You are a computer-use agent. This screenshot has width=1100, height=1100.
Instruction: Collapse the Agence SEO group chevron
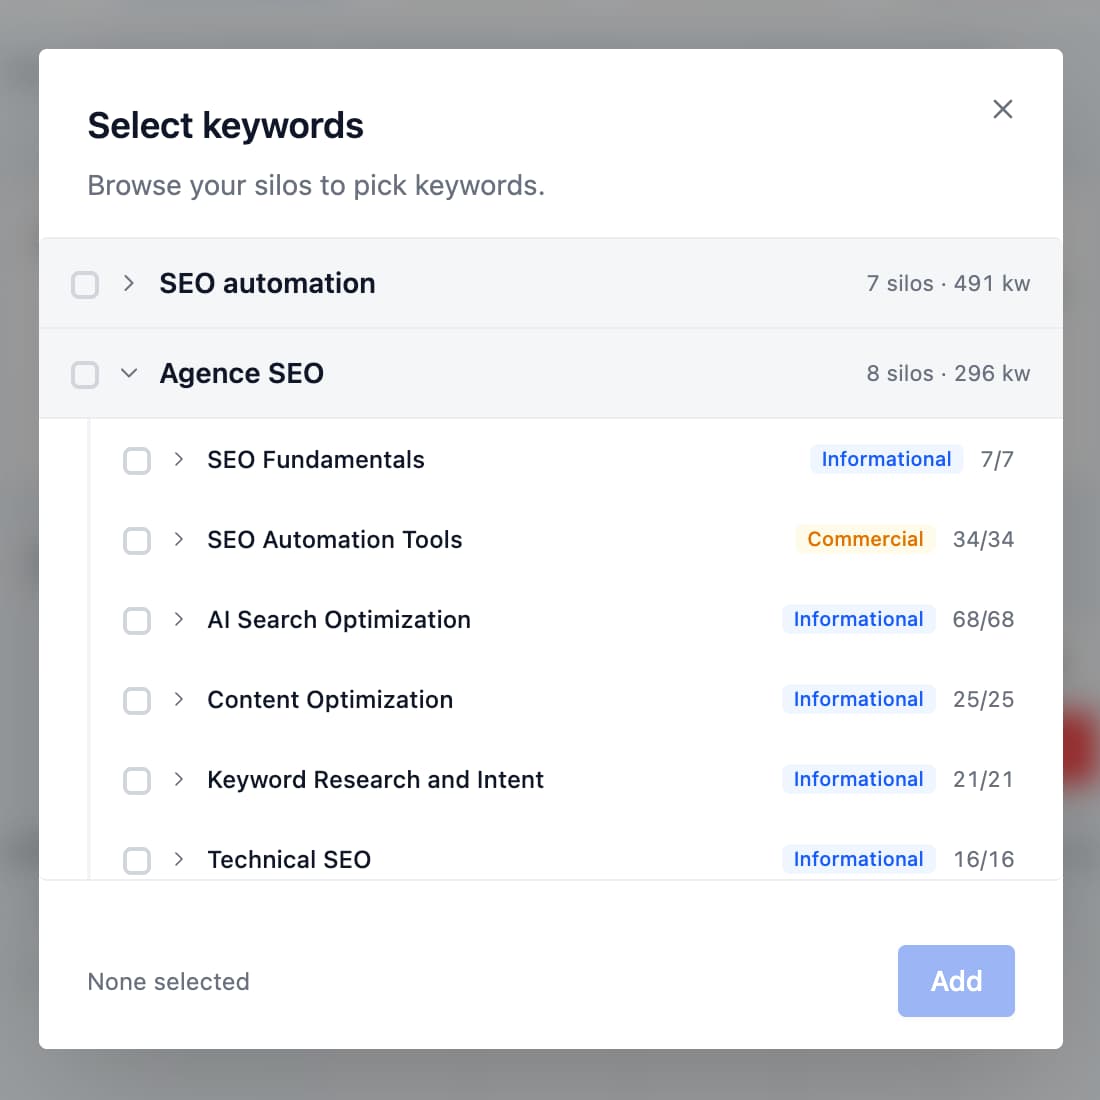point(129,373)
